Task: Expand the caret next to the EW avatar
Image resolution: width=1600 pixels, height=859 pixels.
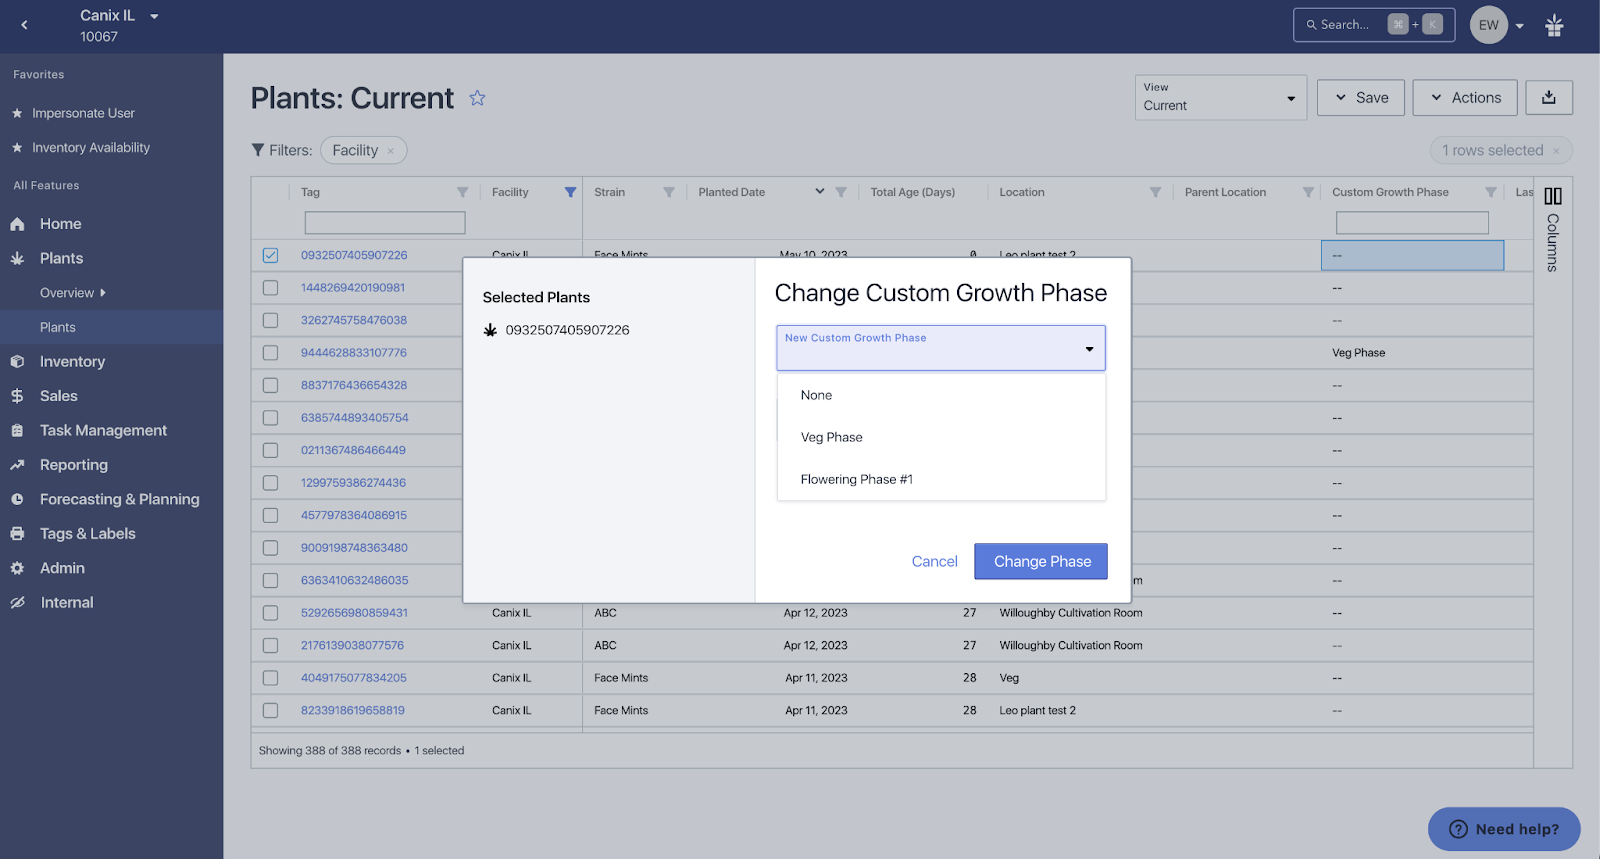Action: pyautogui.click(x=1520, y=26)
